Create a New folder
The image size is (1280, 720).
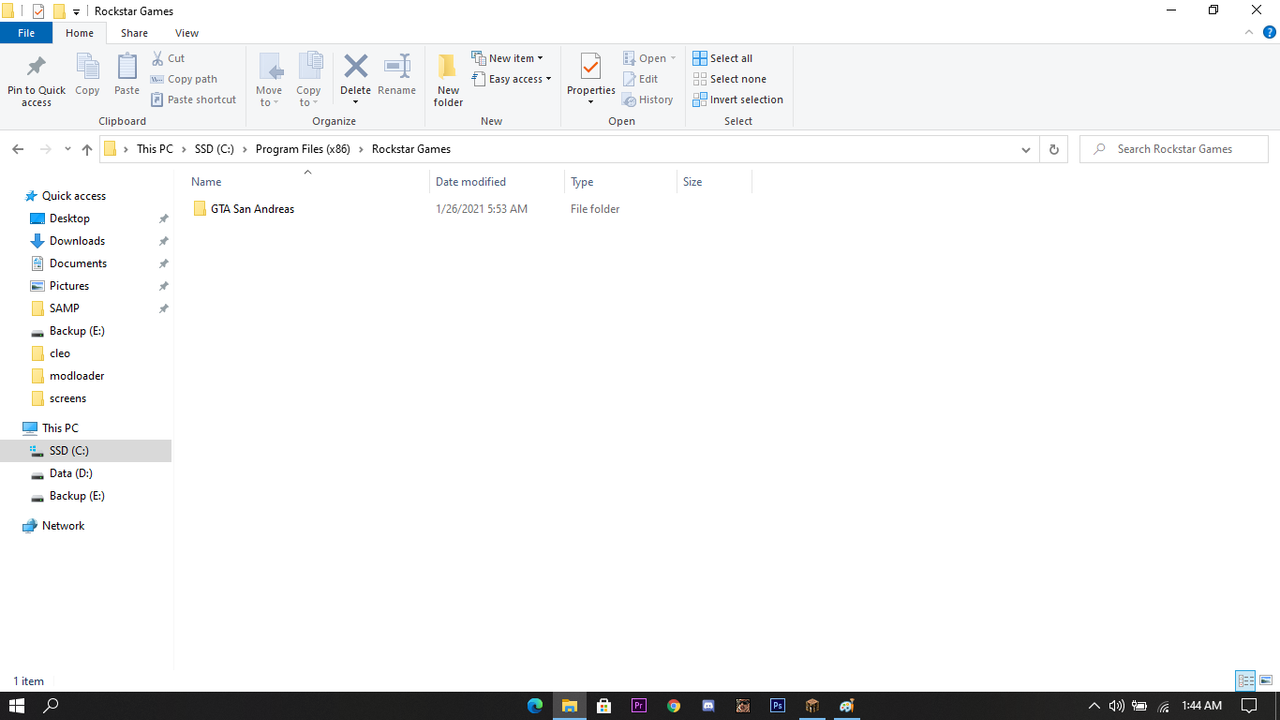448,80
